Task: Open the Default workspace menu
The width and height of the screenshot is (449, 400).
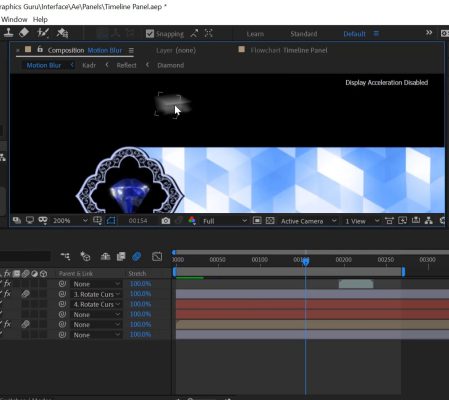Action: (376, 34)
